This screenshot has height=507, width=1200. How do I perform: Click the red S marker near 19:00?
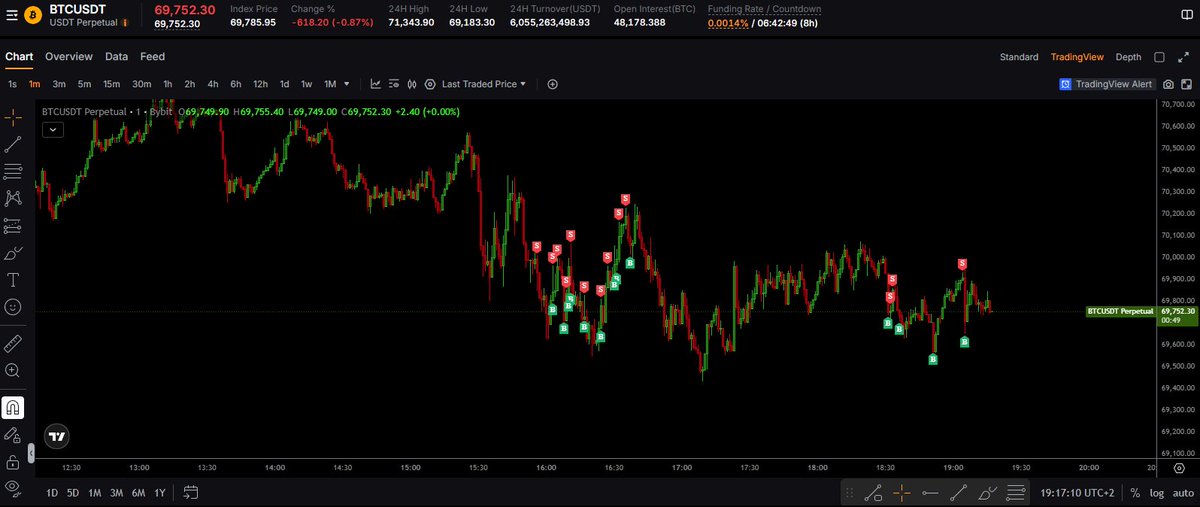(x=962, y=264)
